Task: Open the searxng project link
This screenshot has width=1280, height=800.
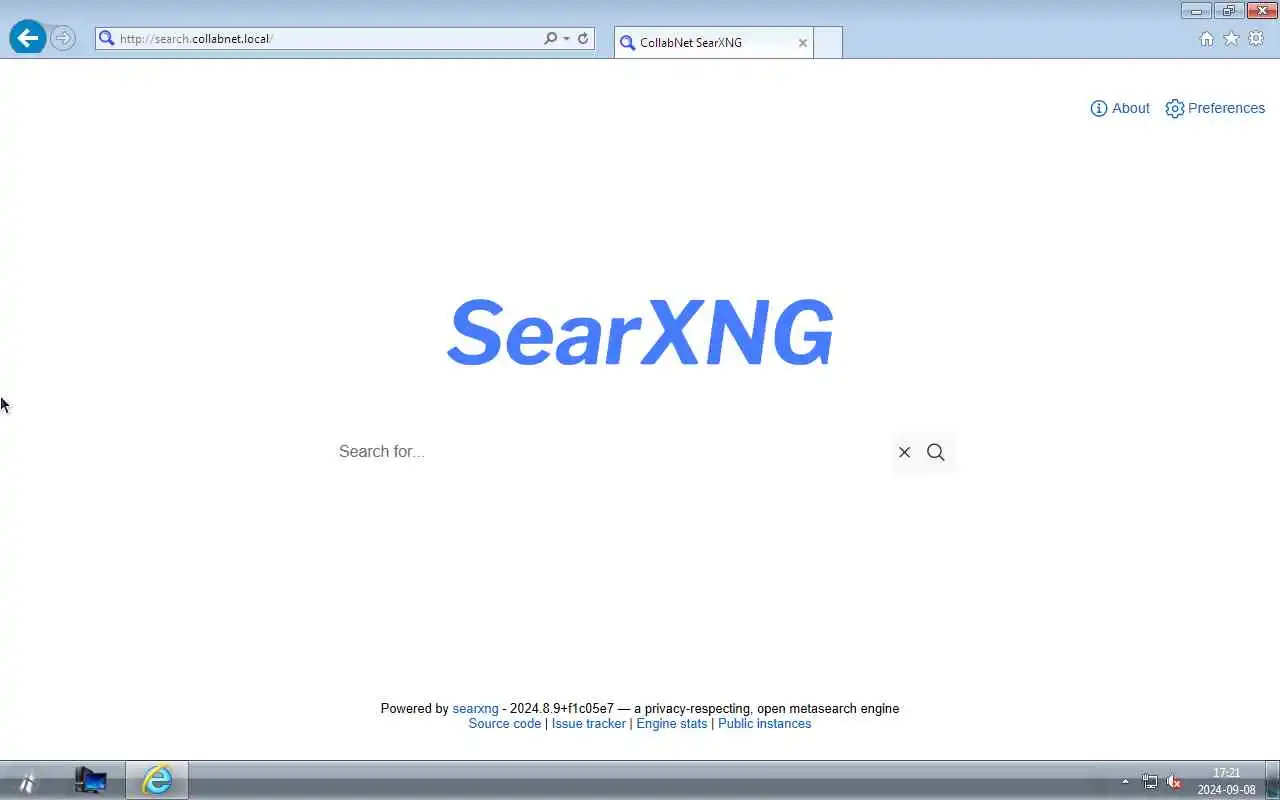Action: (x=475, y=708)
